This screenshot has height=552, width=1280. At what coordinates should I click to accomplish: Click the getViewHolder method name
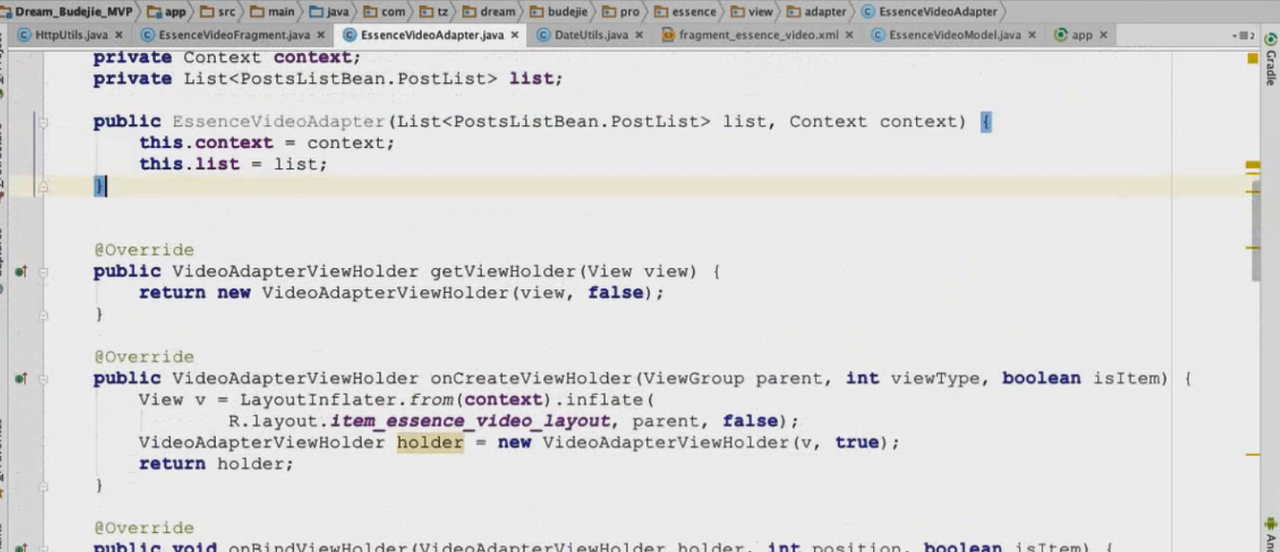503,271
